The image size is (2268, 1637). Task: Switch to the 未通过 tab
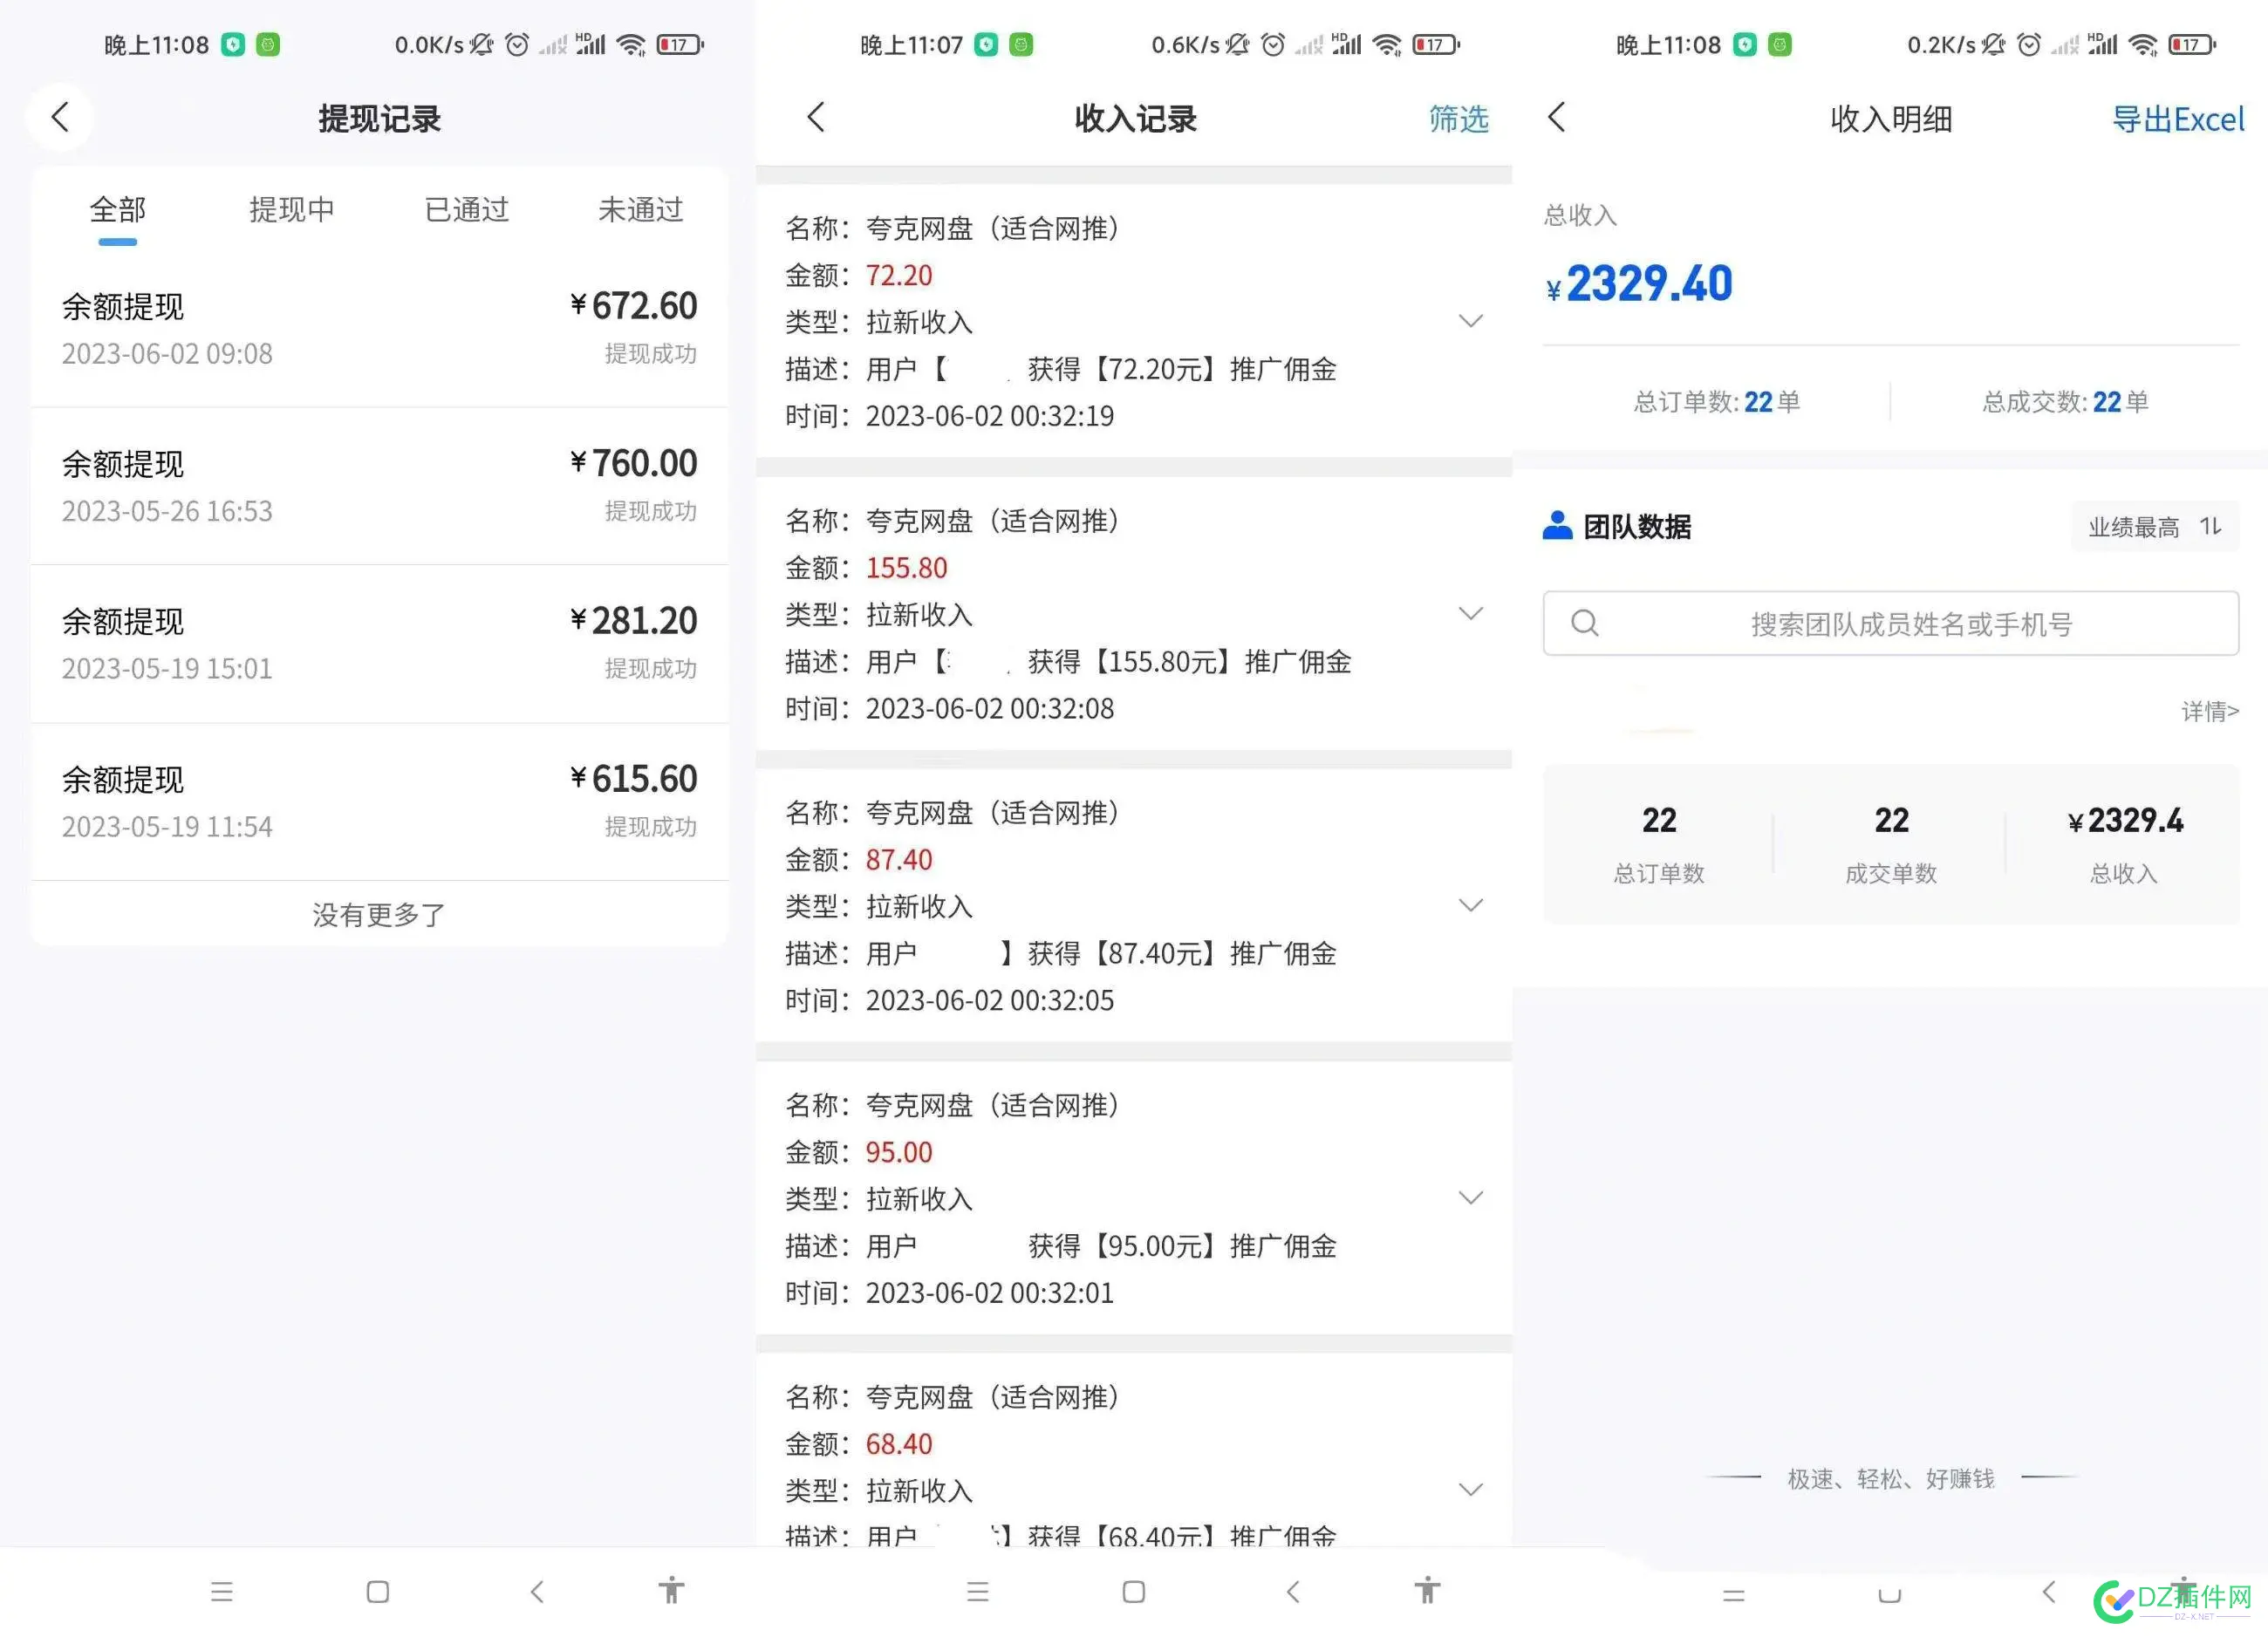(x=641, y=210)
